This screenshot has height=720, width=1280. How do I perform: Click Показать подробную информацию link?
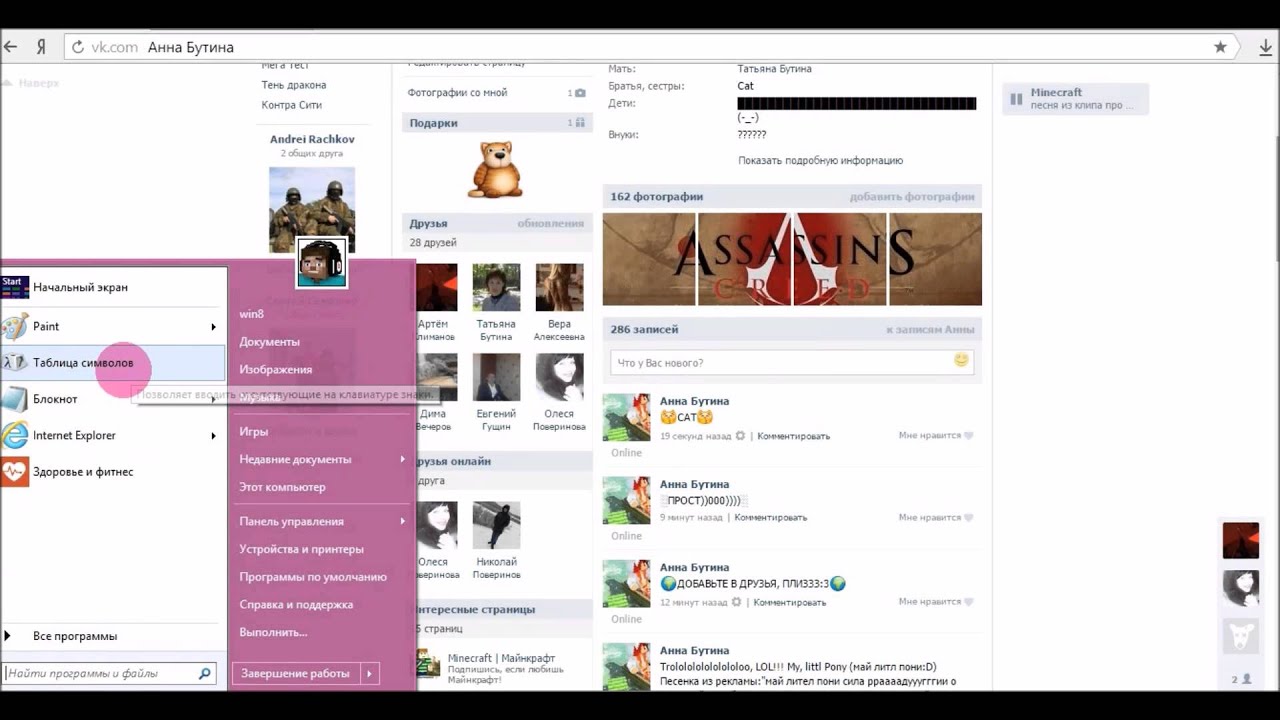tap(820, 160)
